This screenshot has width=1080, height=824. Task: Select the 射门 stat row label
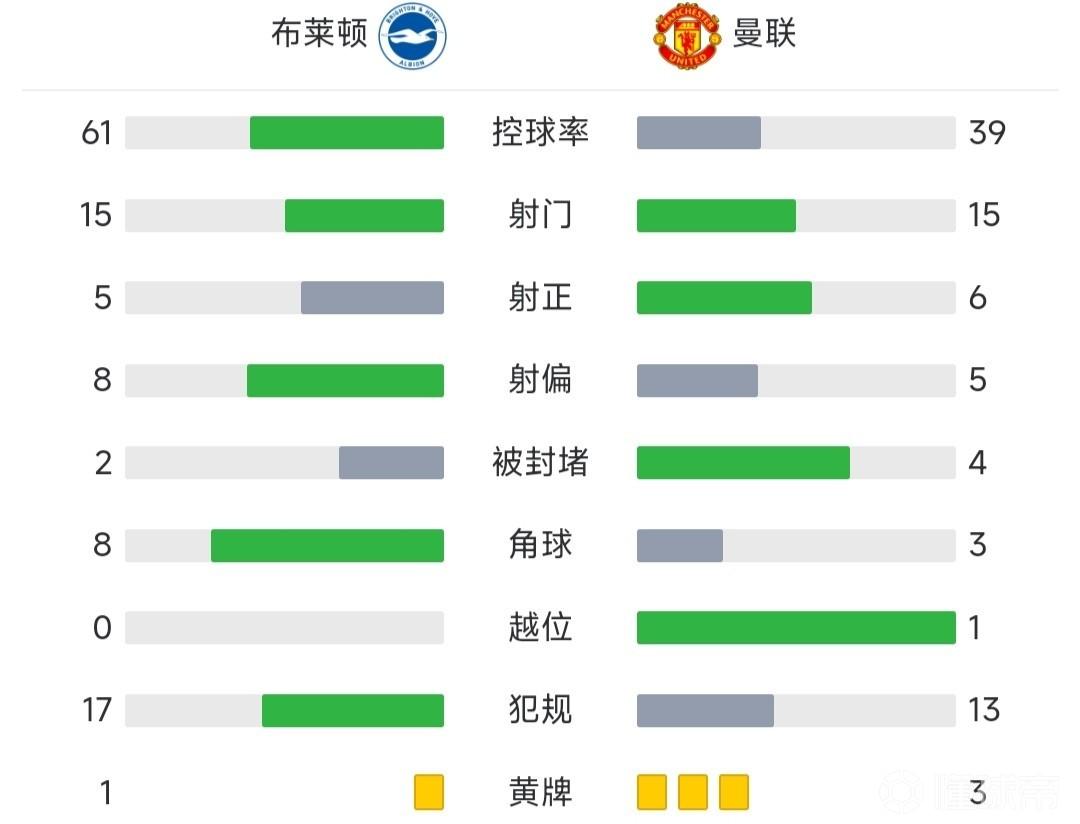click(540, 215)
